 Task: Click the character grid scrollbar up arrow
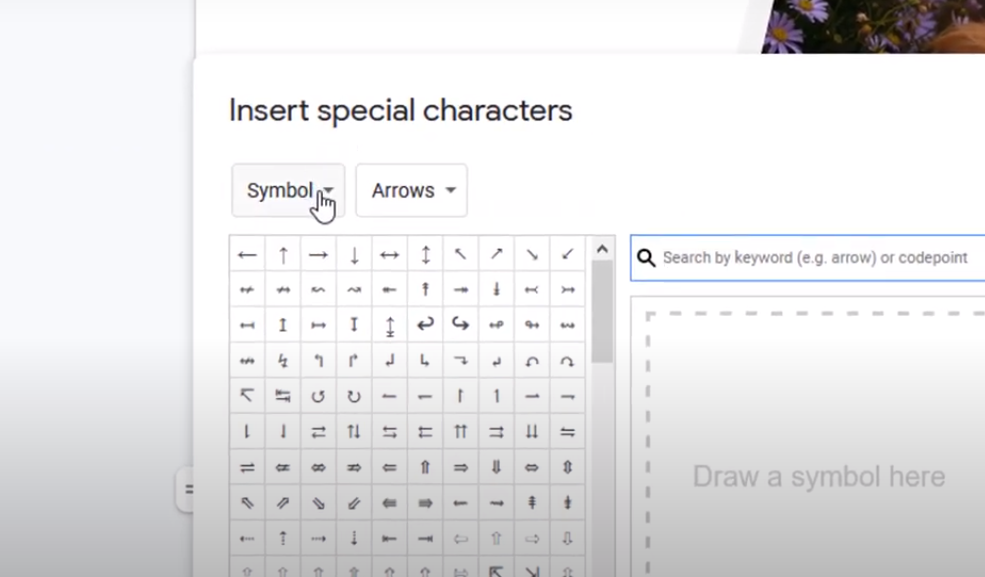[x=602, y=249]
